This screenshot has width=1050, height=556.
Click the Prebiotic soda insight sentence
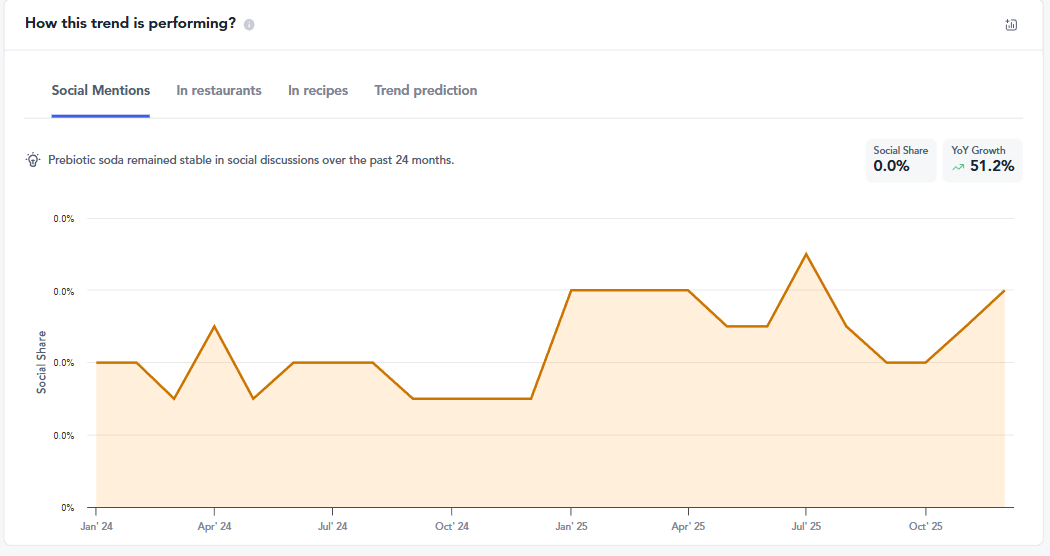[251, 160]
